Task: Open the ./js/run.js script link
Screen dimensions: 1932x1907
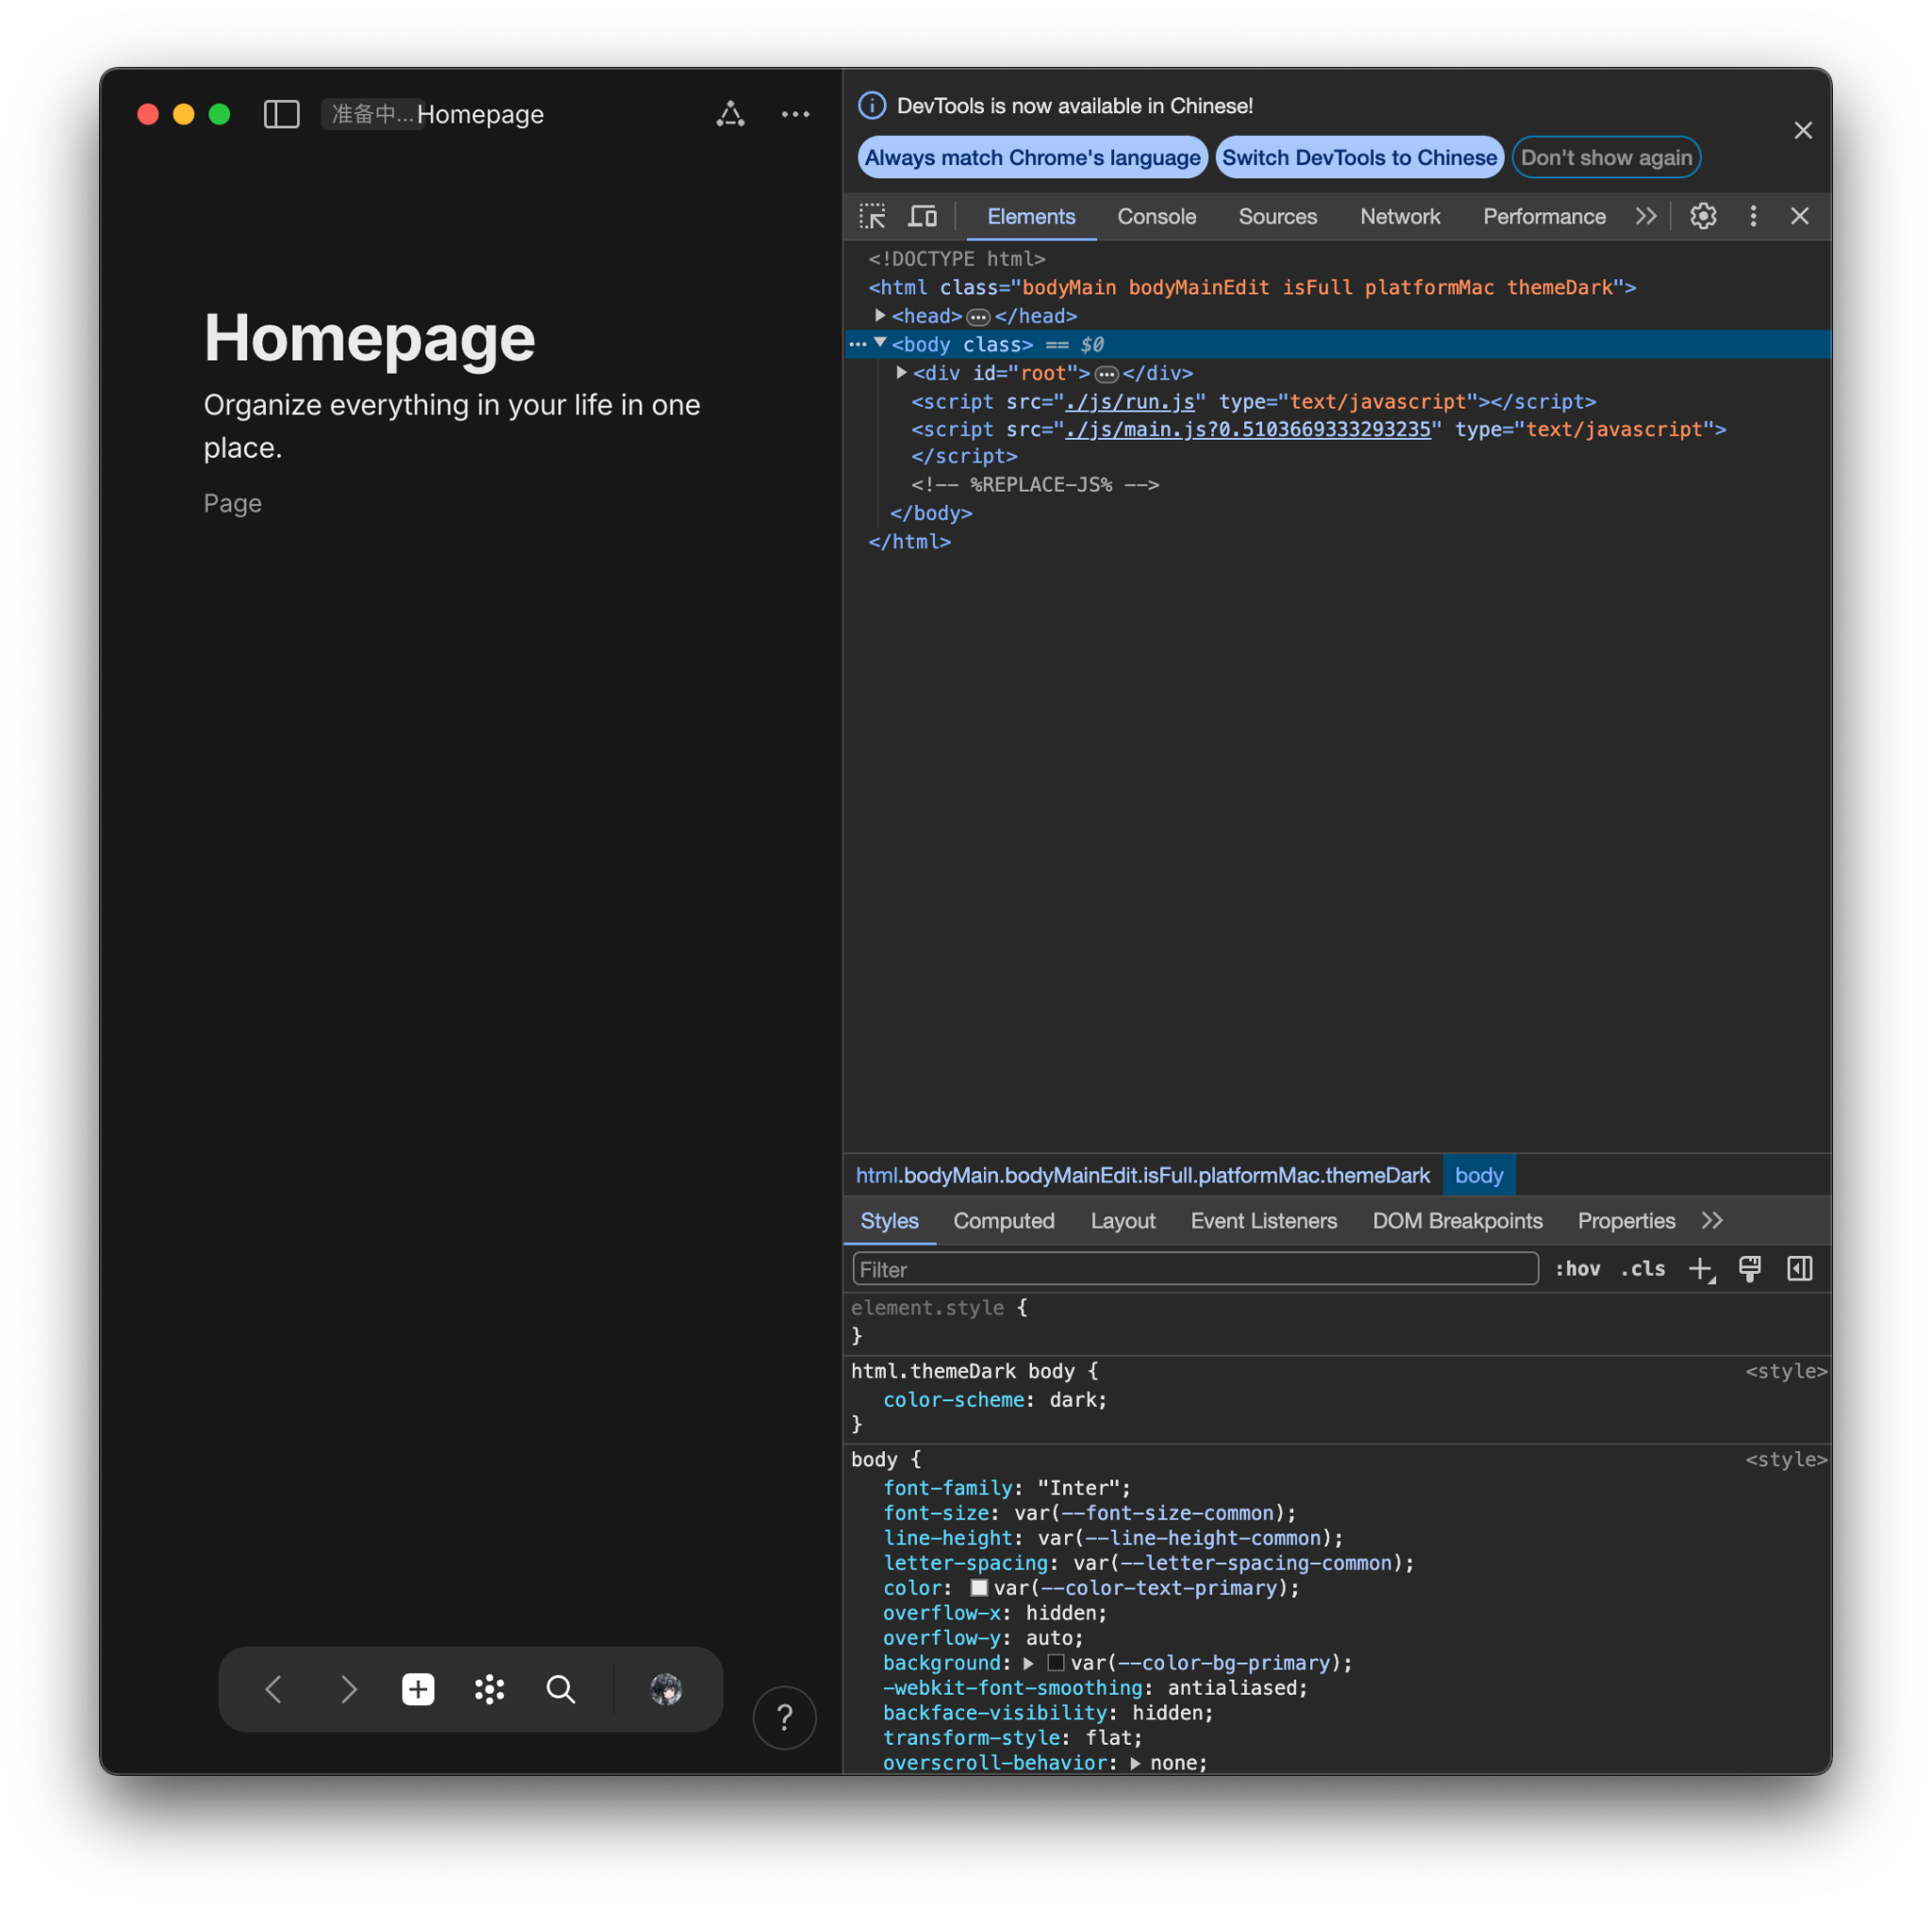Action: pos(1130,401)
